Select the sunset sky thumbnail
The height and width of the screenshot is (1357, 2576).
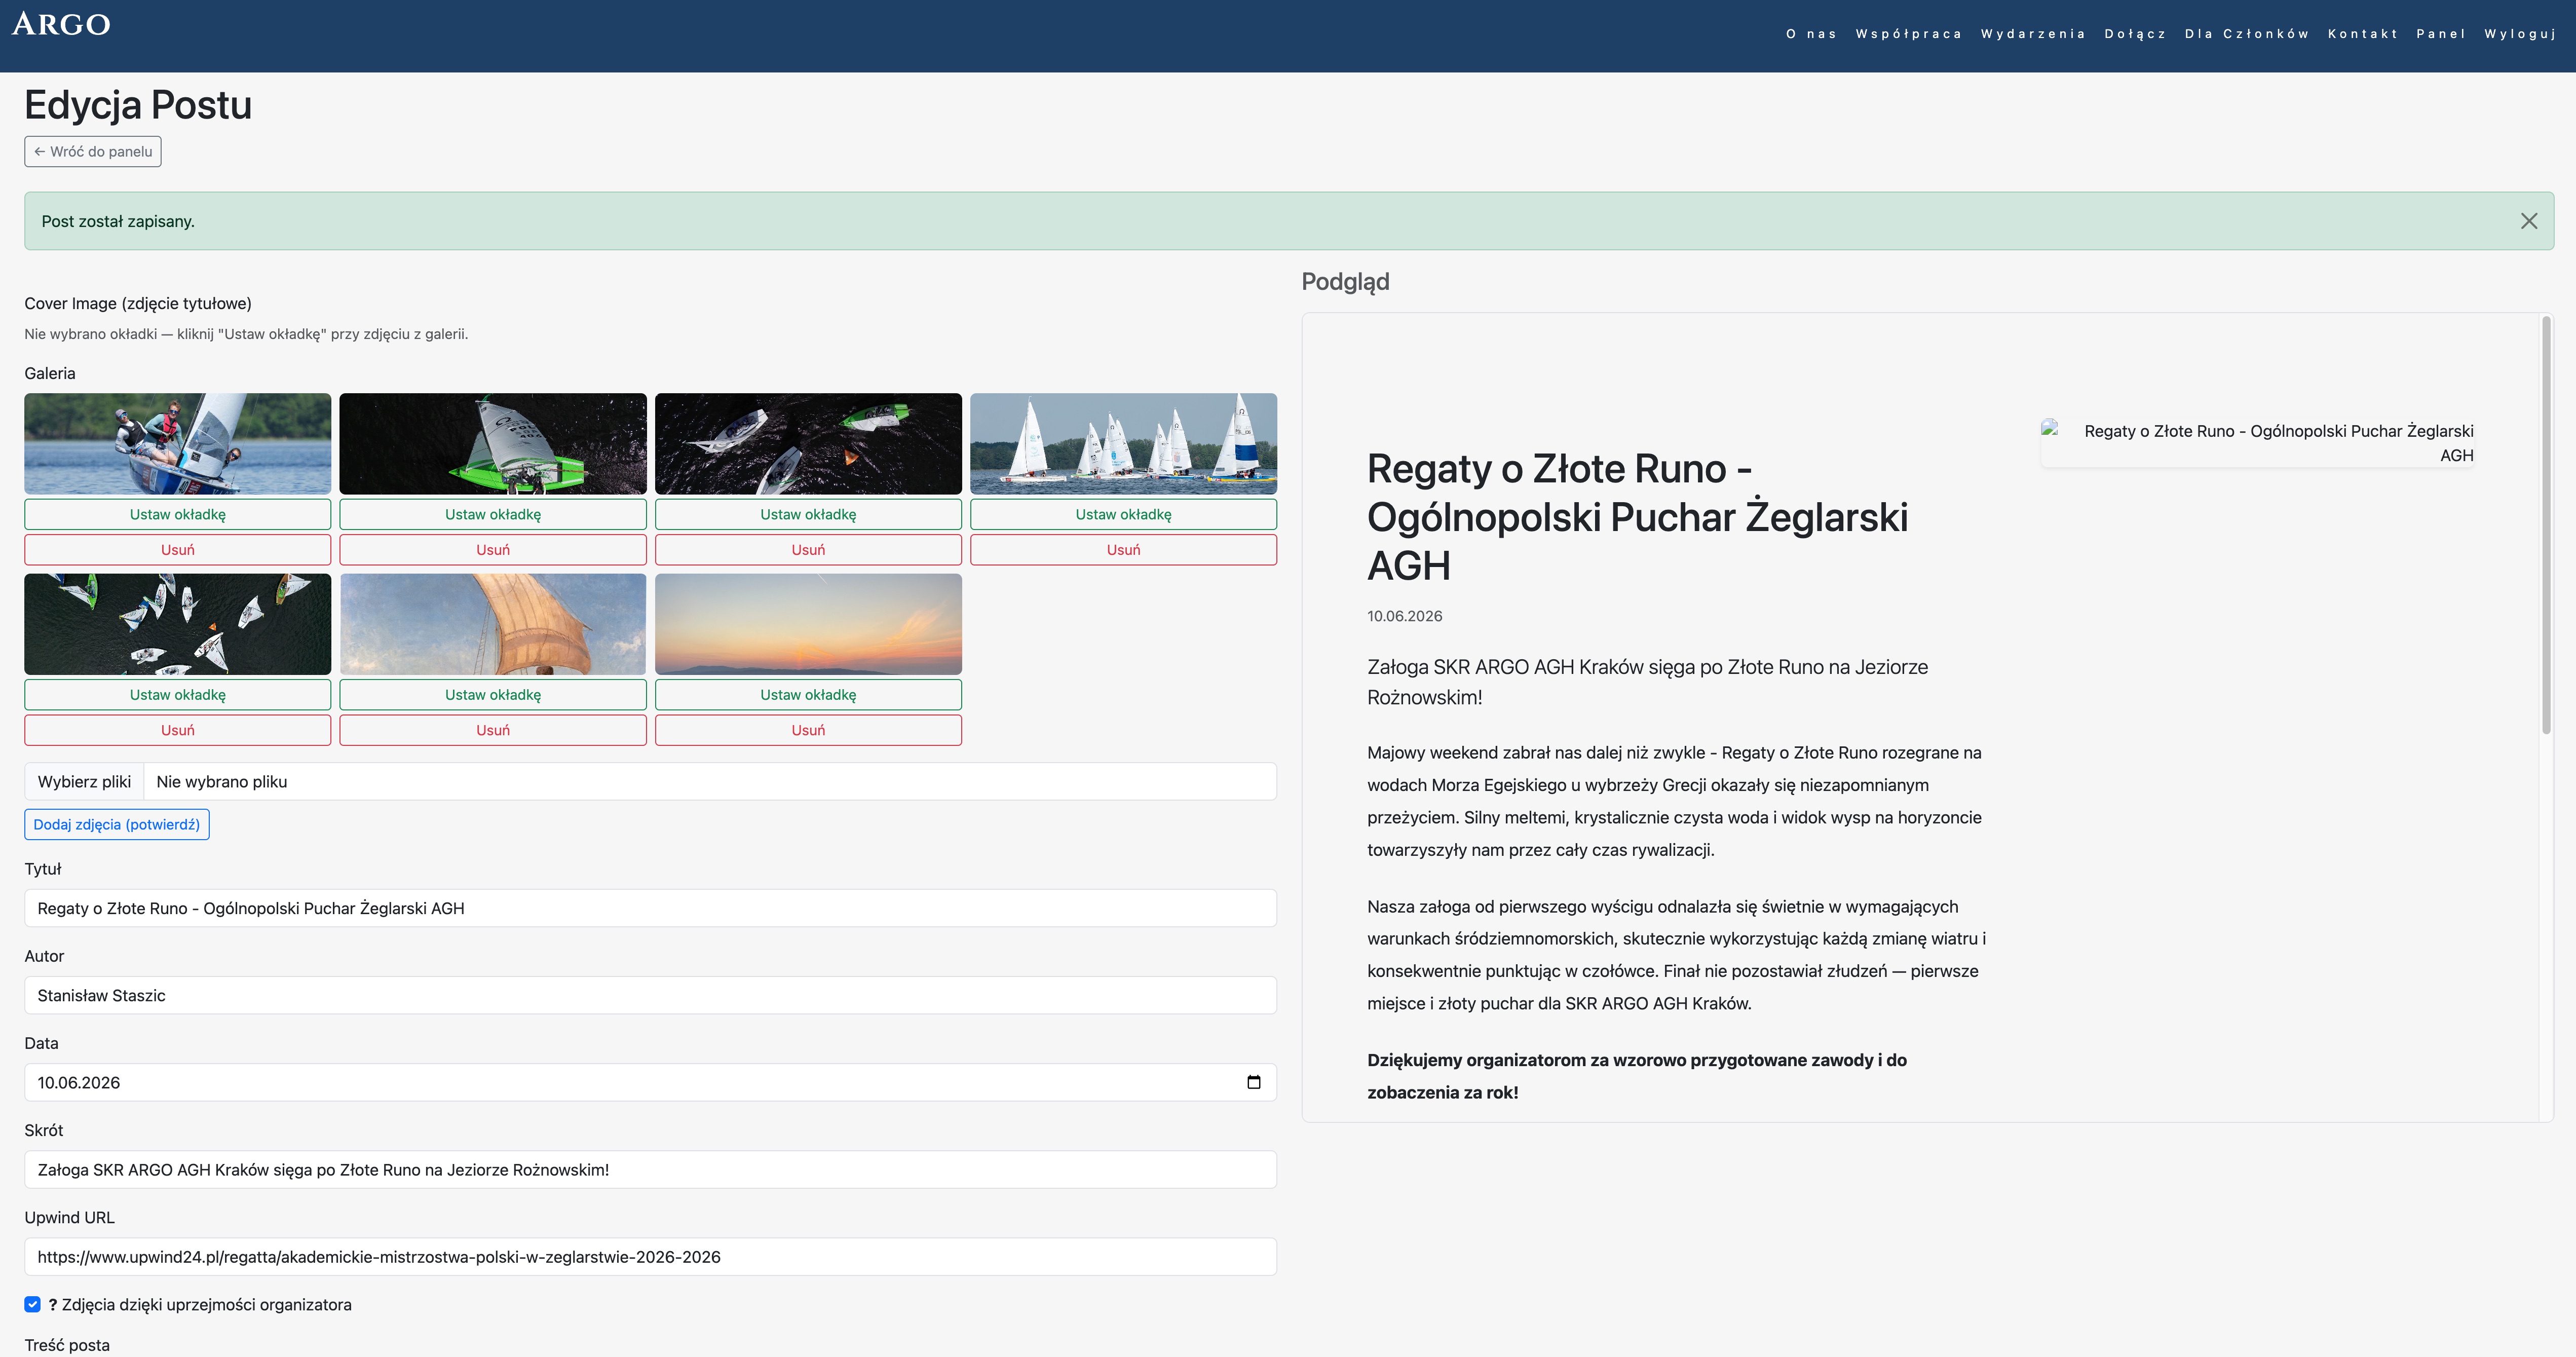(x=808, y=624)
